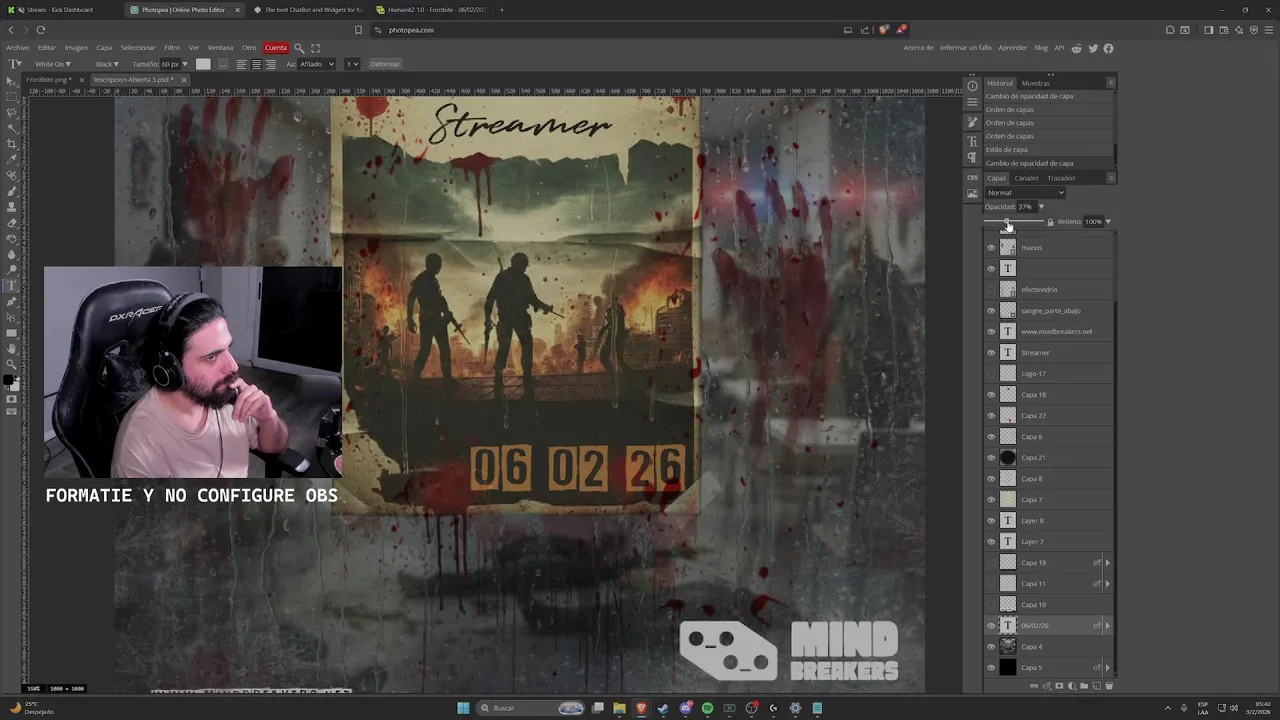
Task: Show the Capa 19 layer
Action: click(x=991, y=563)
